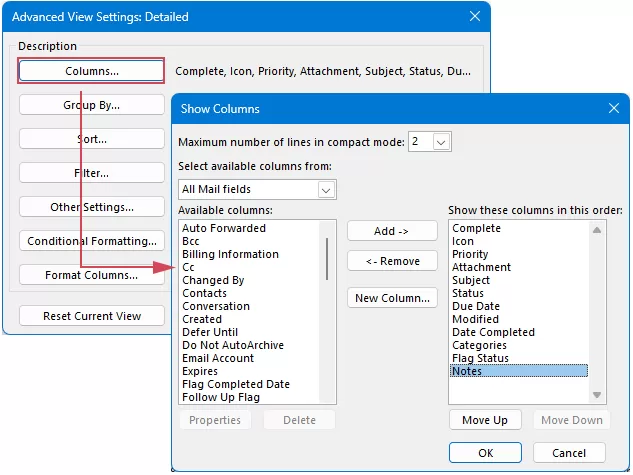Click the New Column... button
Screen dimensions: 633x475
point(392,298)
